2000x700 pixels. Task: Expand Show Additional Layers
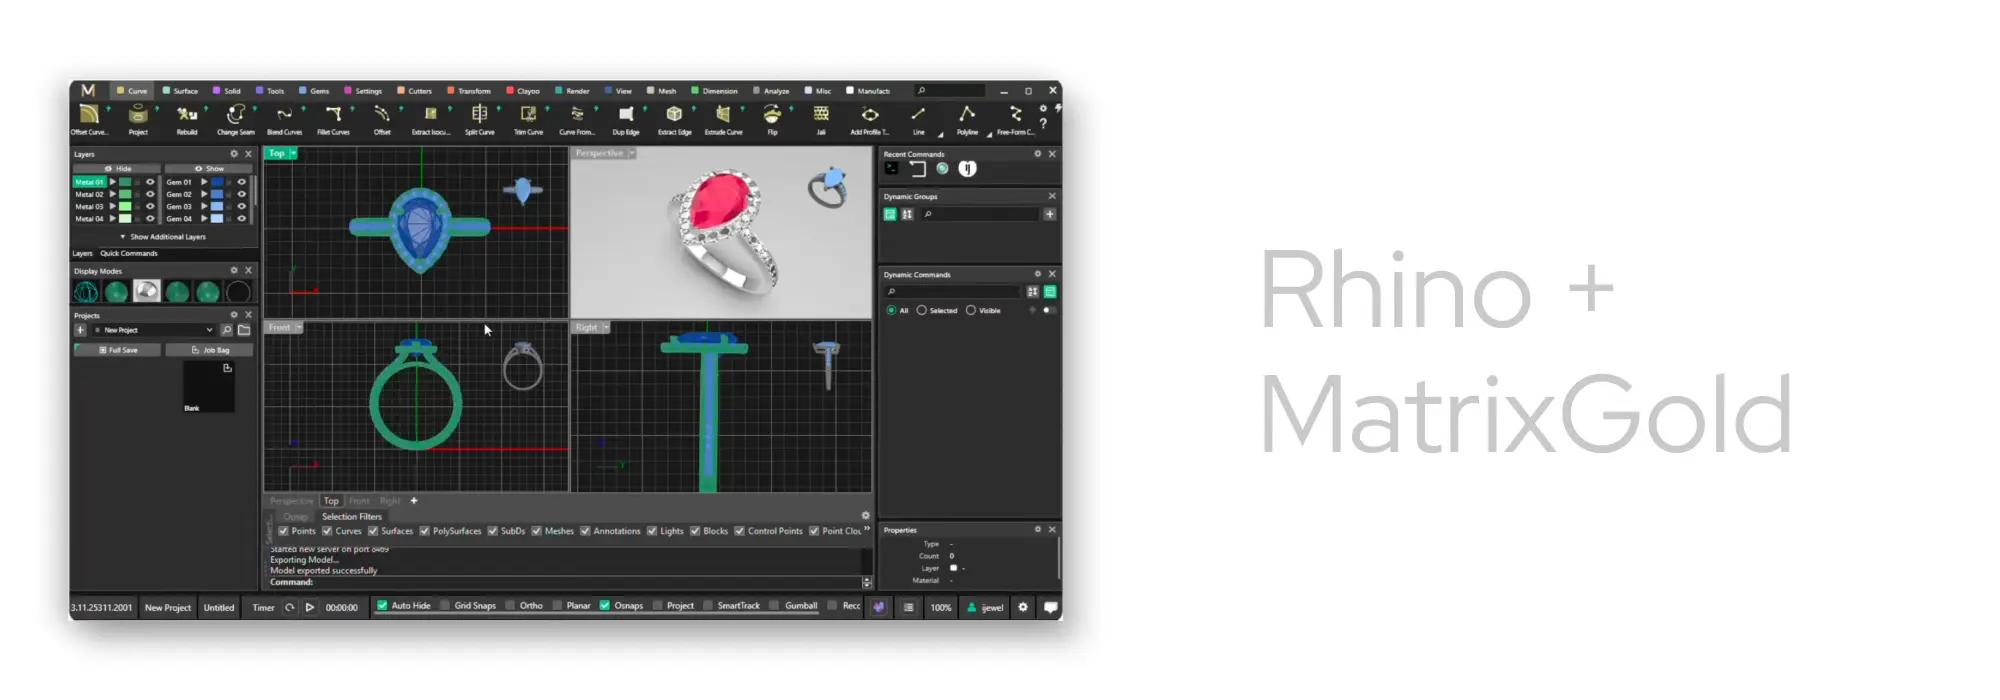[x=163, y=237]
